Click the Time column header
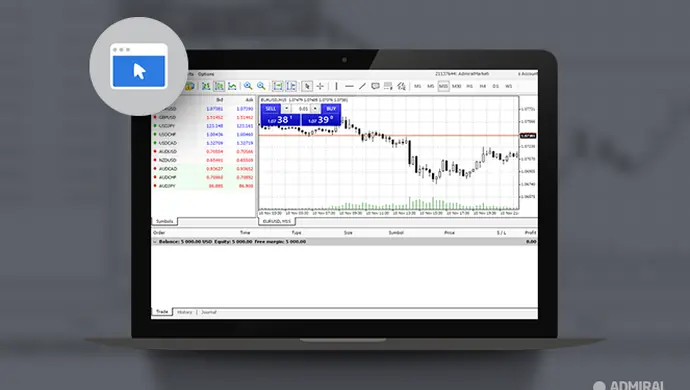 click(245, 232)
